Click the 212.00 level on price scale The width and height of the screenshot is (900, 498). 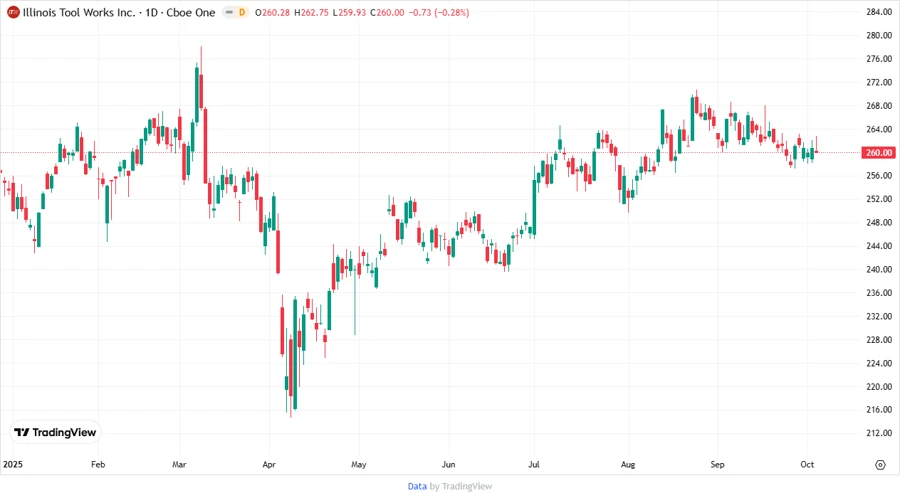(x=880, y=433)
